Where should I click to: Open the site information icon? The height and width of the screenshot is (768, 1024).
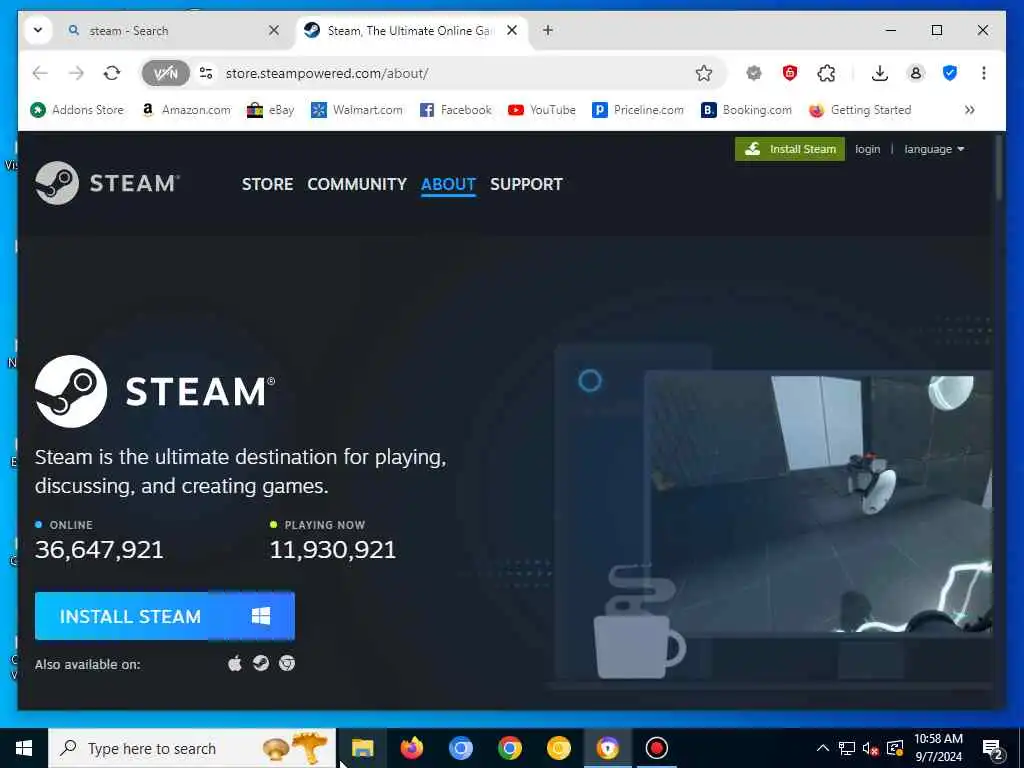[206, 73]
